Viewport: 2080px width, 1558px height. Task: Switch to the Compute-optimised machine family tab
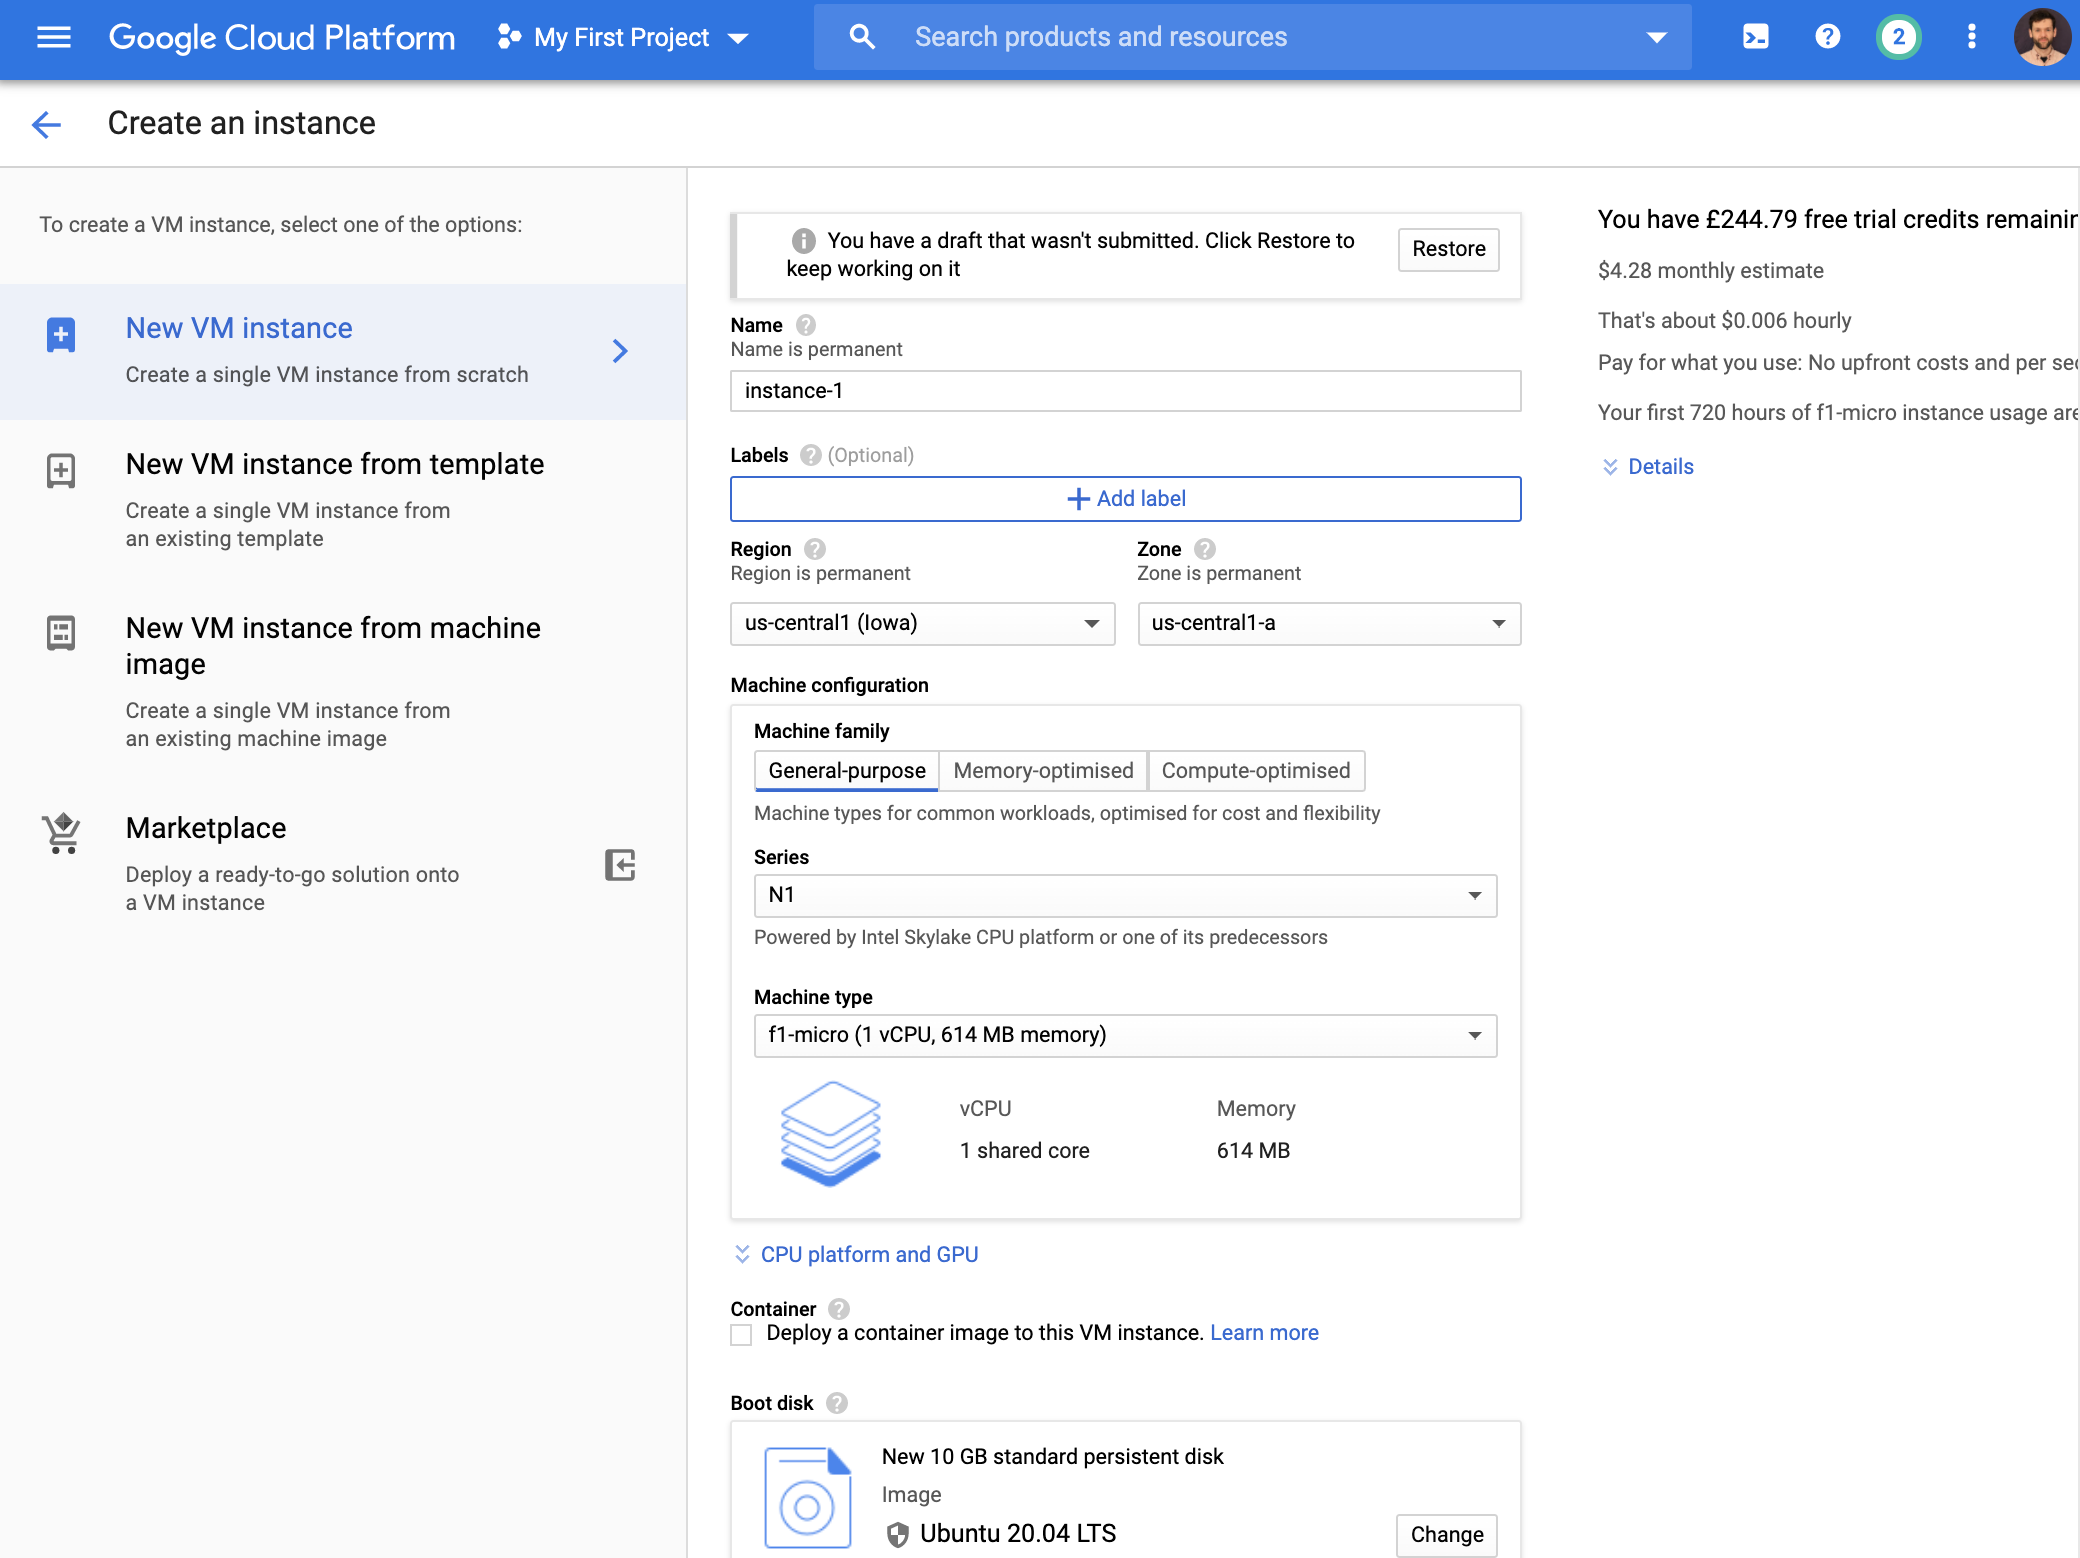tap(1256, 770)
